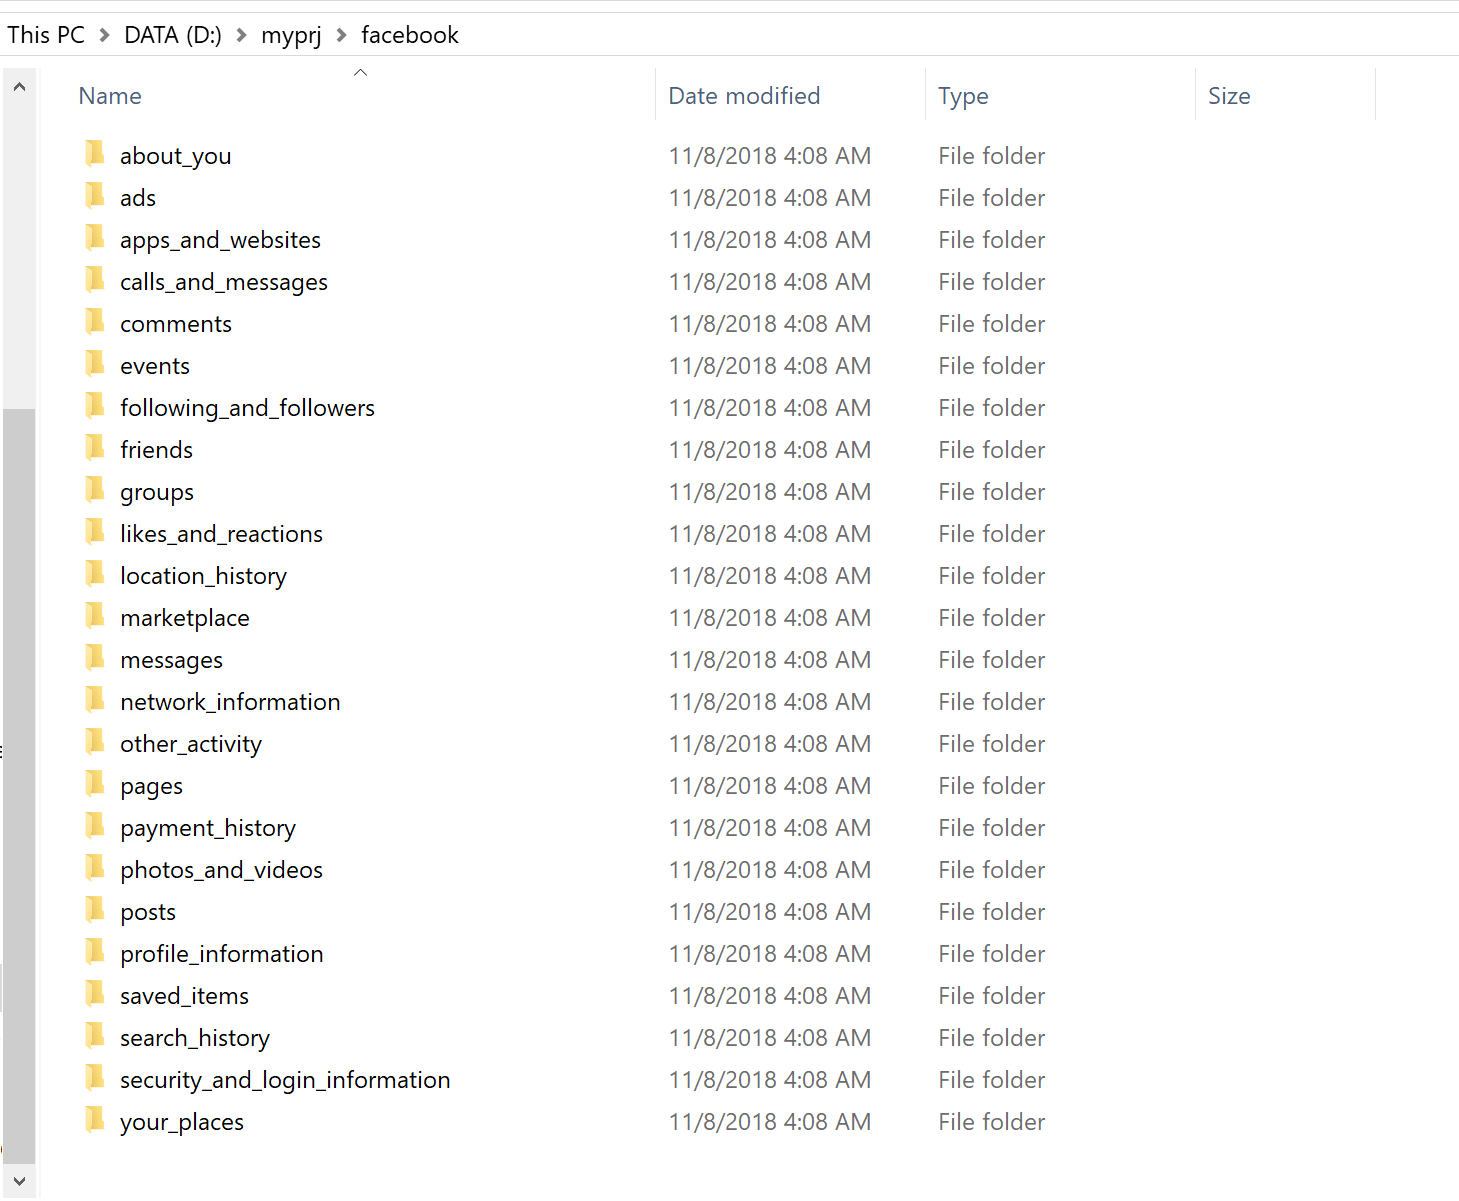Click the posts folder icon
The width and height of the screenshot is (1459, 1201).
click(x=95, y=909)
